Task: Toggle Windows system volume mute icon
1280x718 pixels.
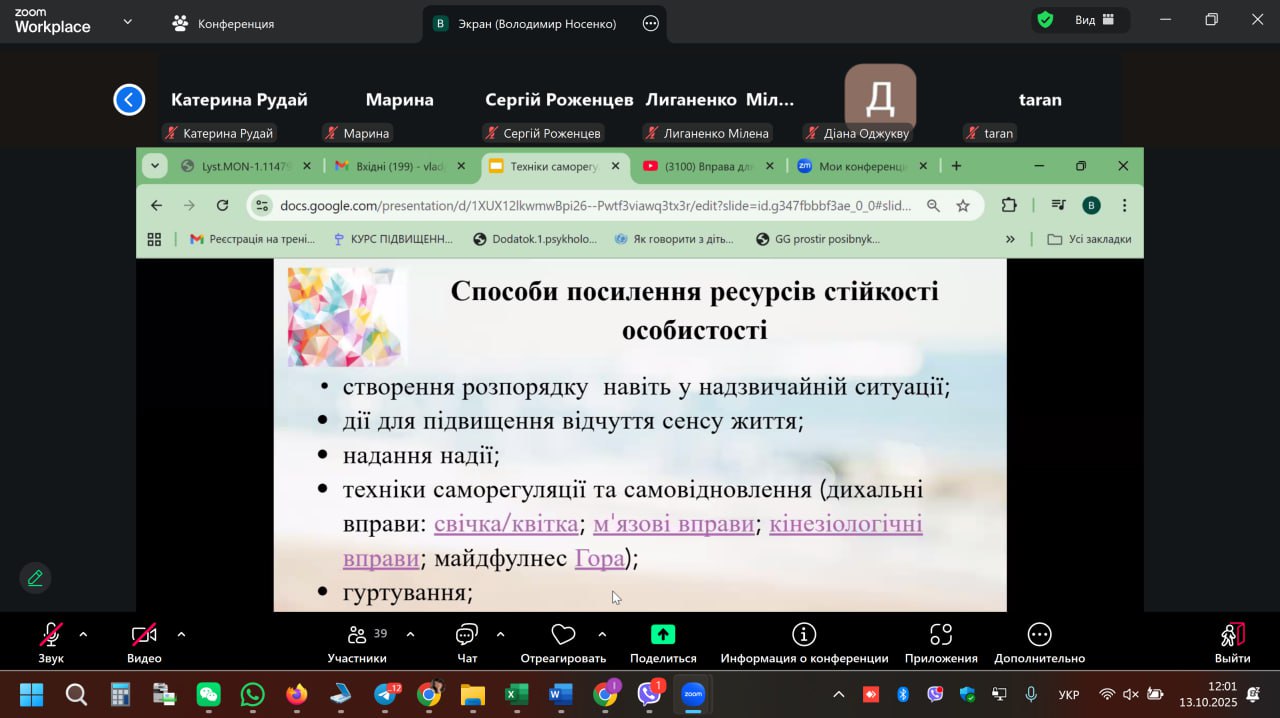Action: click(1131, 694)
